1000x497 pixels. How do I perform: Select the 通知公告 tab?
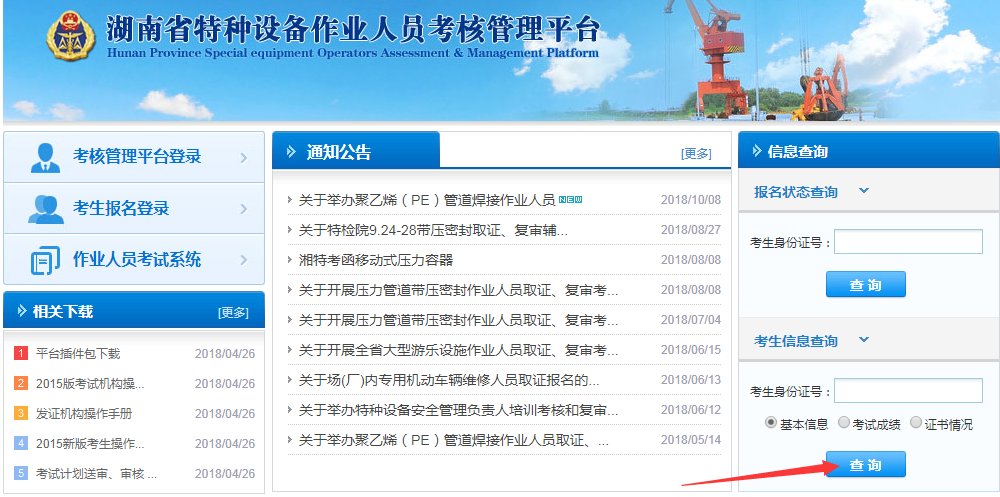pos(356,151)
